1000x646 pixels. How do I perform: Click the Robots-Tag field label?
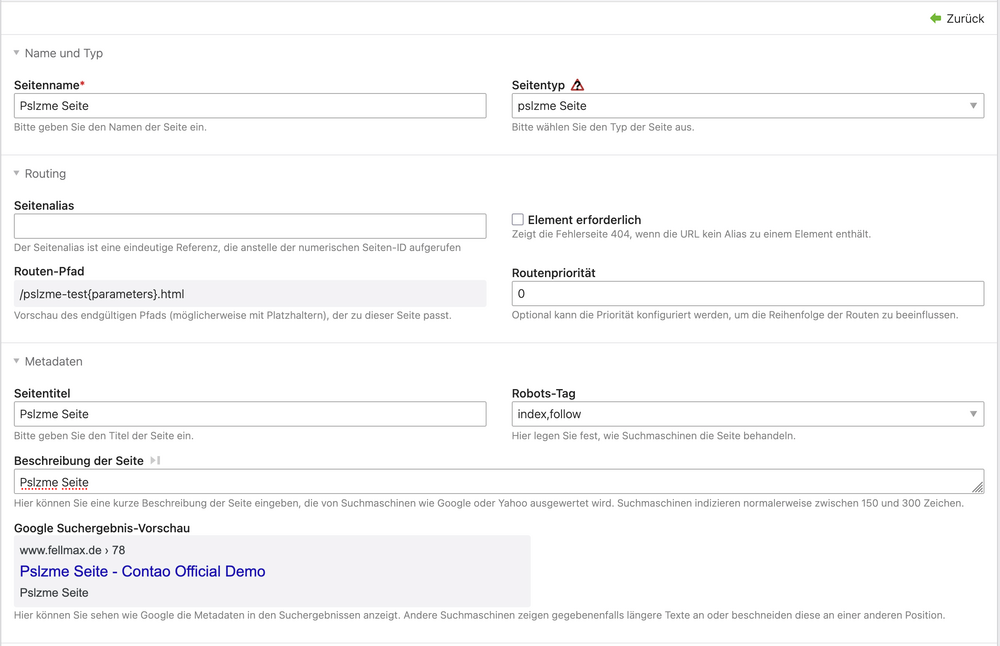coord(543,394)
